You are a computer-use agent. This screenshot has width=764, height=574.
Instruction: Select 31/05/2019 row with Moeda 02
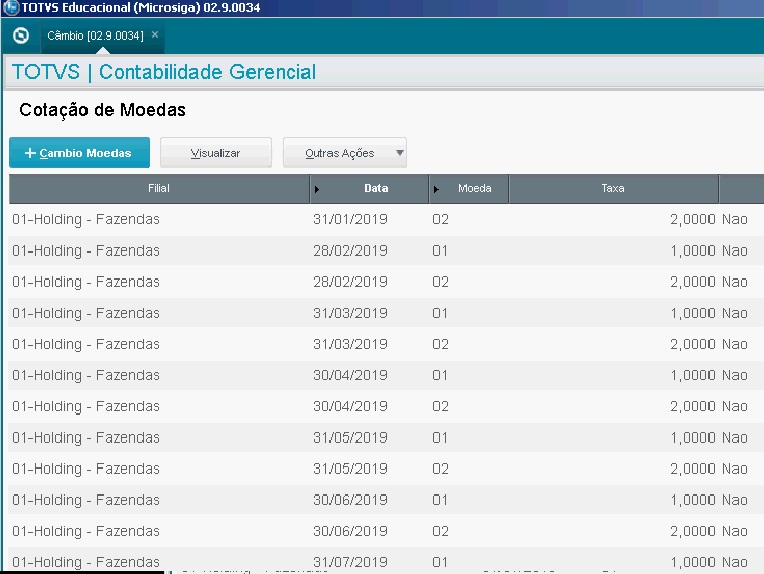386,469
